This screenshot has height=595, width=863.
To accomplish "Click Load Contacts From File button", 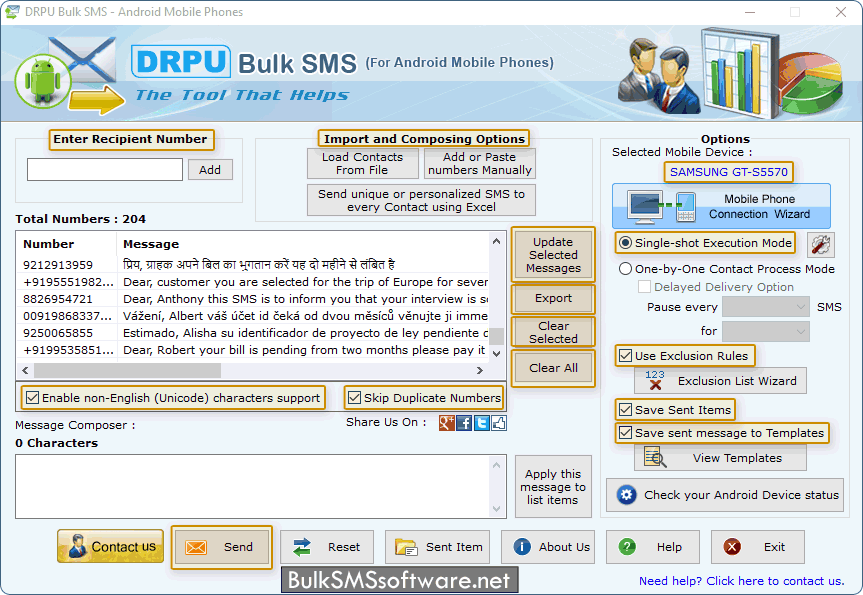I will pos(363,163).
